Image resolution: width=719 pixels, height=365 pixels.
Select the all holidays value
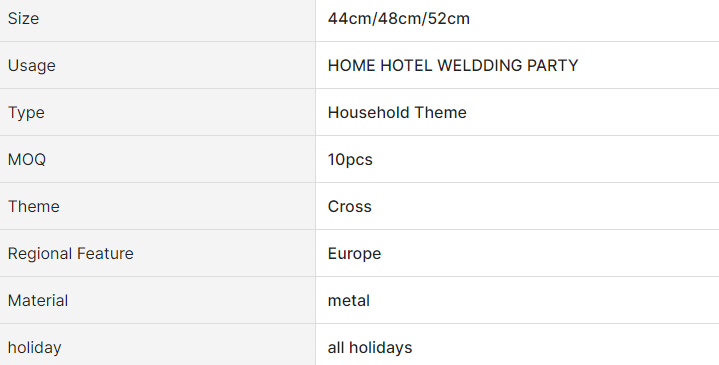[370, 348]
